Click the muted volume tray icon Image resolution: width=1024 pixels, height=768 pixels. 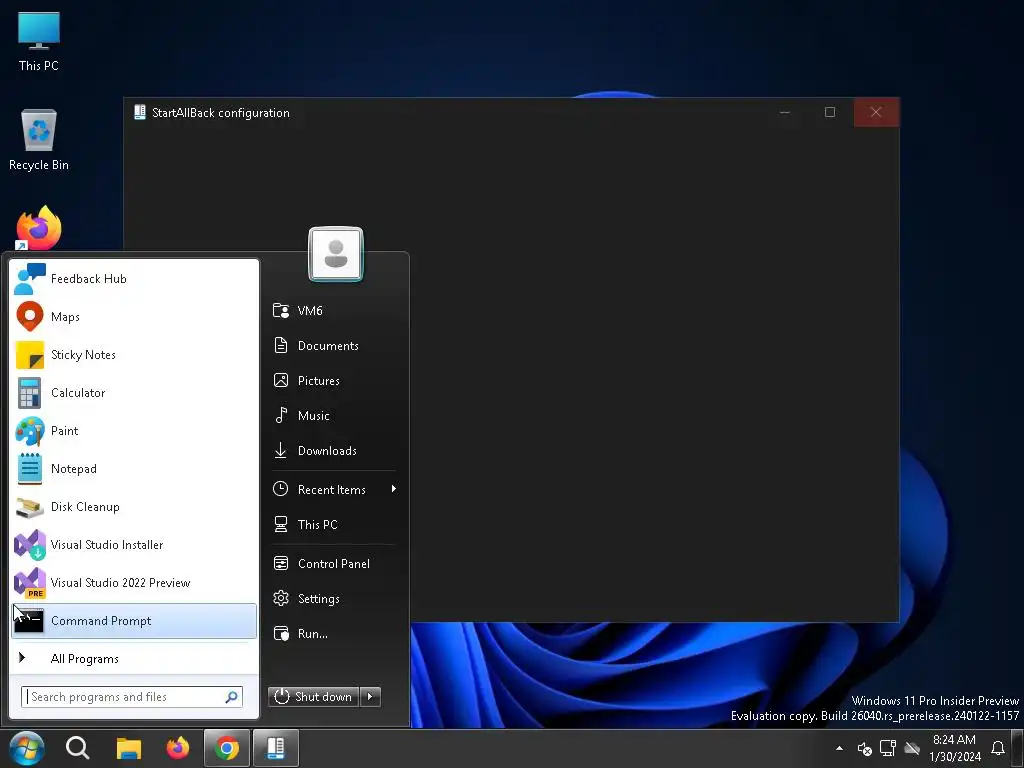click(864, 748)
